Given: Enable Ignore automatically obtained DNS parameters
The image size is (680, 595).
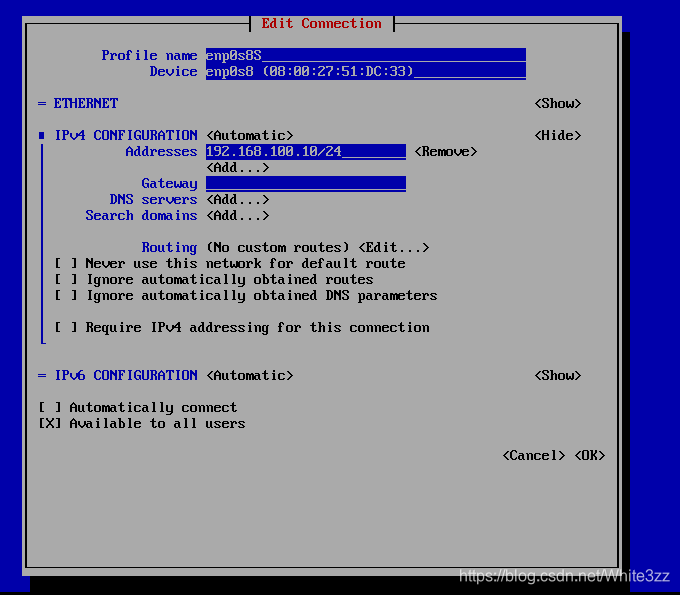Looking at the screenshot, I should click(x=65, y=296).
